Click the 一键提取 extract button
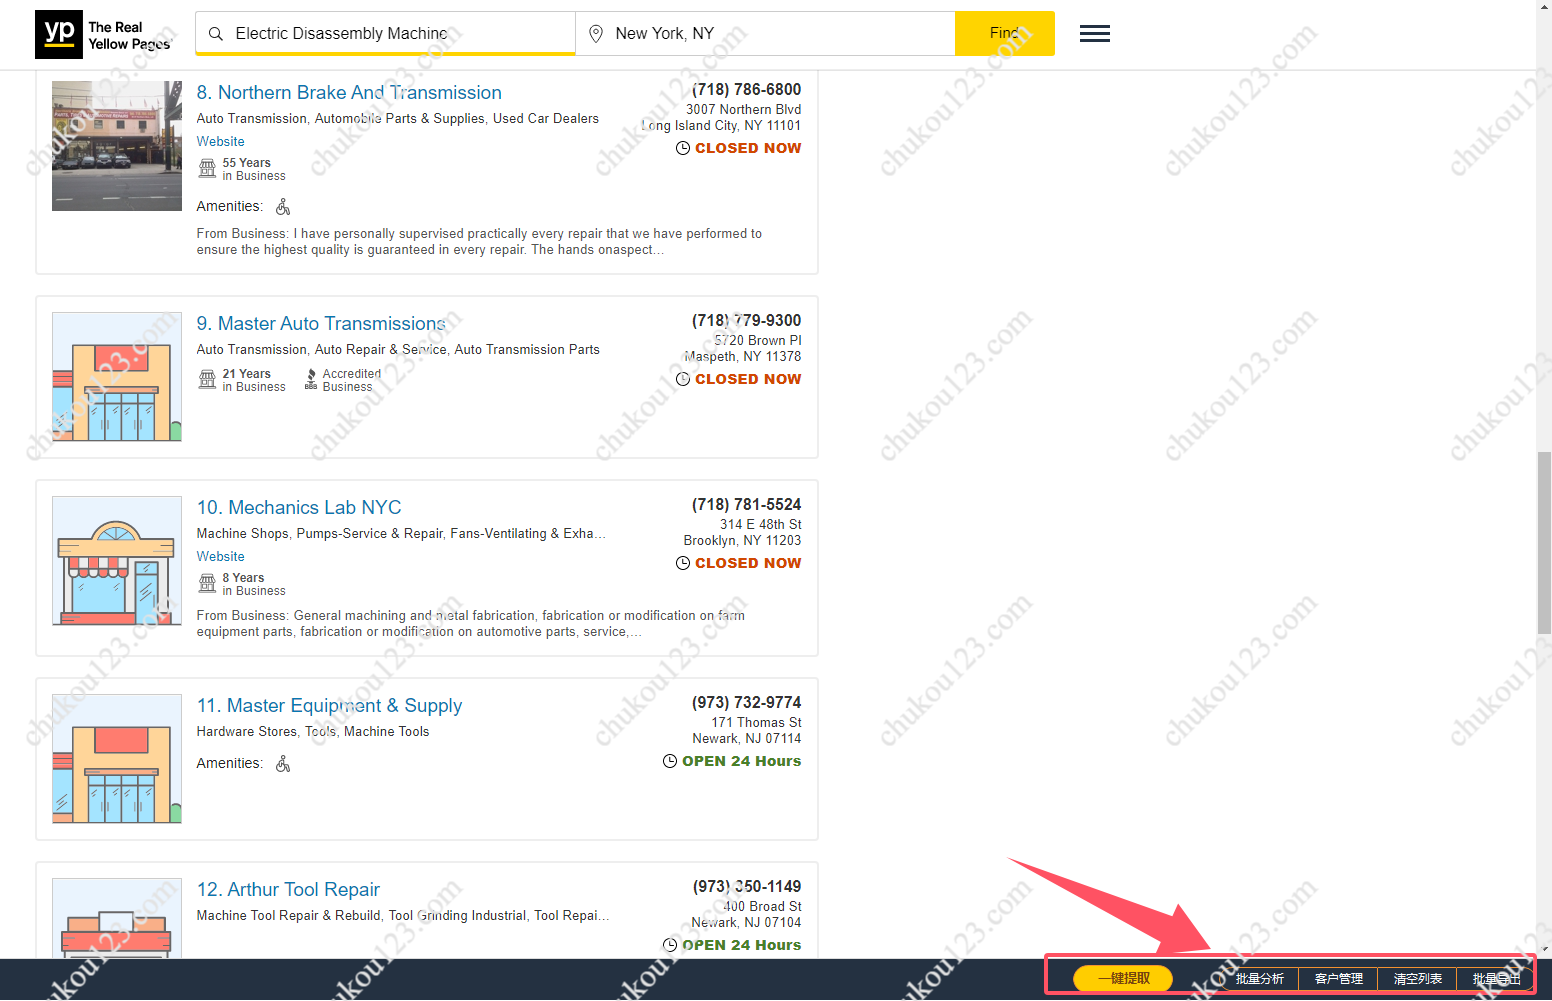This screenshot has width=1552, height=1001. pos(1123,978)
